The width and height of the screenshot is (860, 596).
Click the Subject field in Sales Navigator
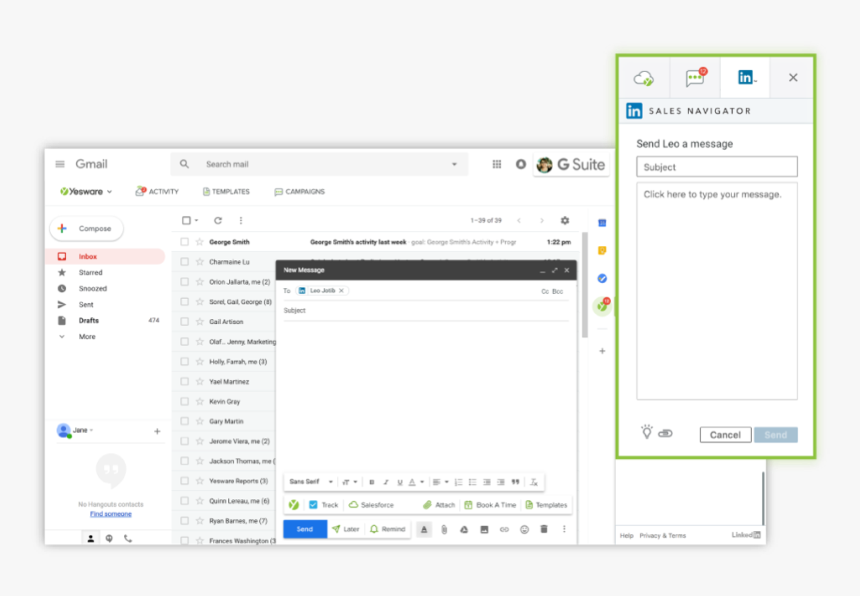point(717,167)
